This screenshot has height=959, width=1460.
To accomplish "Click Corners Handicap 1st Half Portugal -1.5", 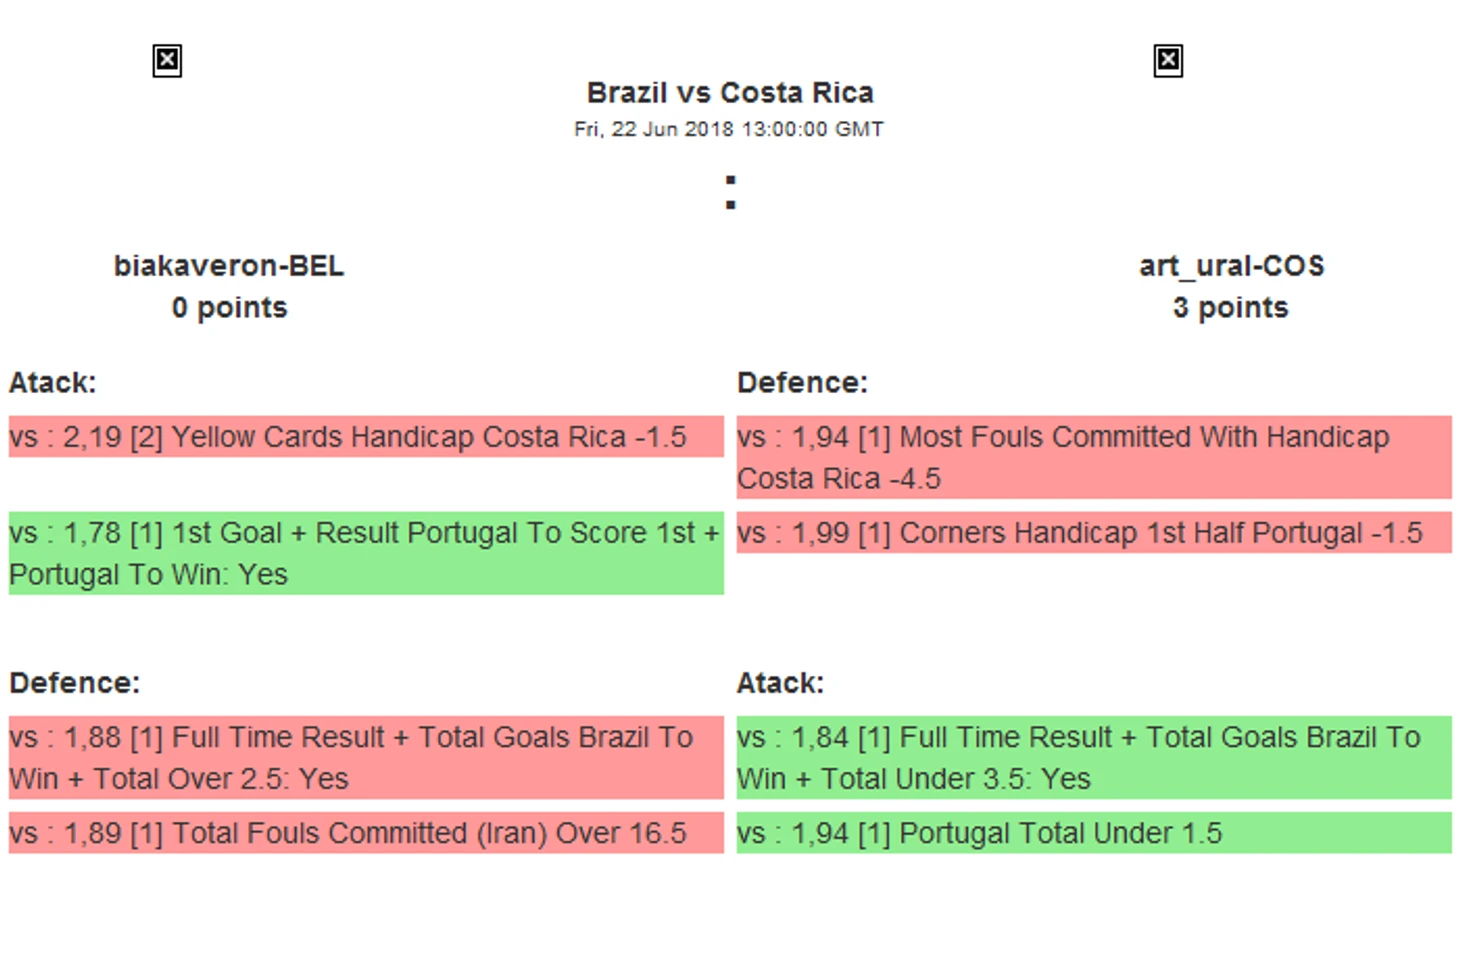I will 1093,533.
